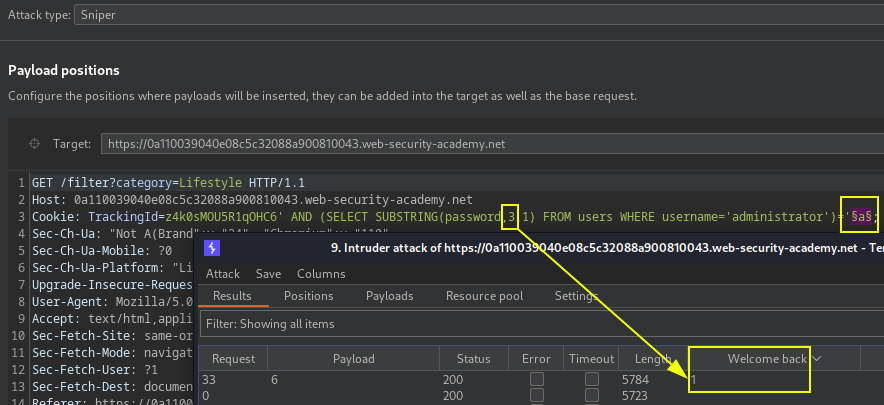
Task: Click the §a§ payload marker in Cookie line
Action: click(861, 217)
